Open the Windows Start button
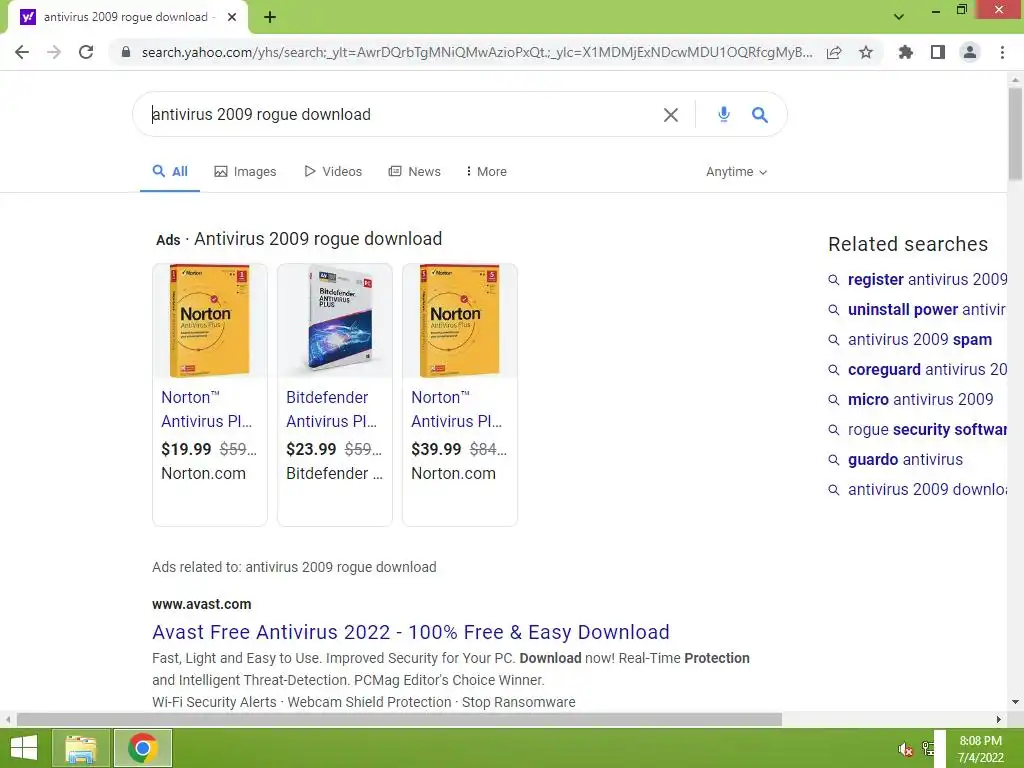The width and height of the screenshot is (1024, 768). point(24,748)
